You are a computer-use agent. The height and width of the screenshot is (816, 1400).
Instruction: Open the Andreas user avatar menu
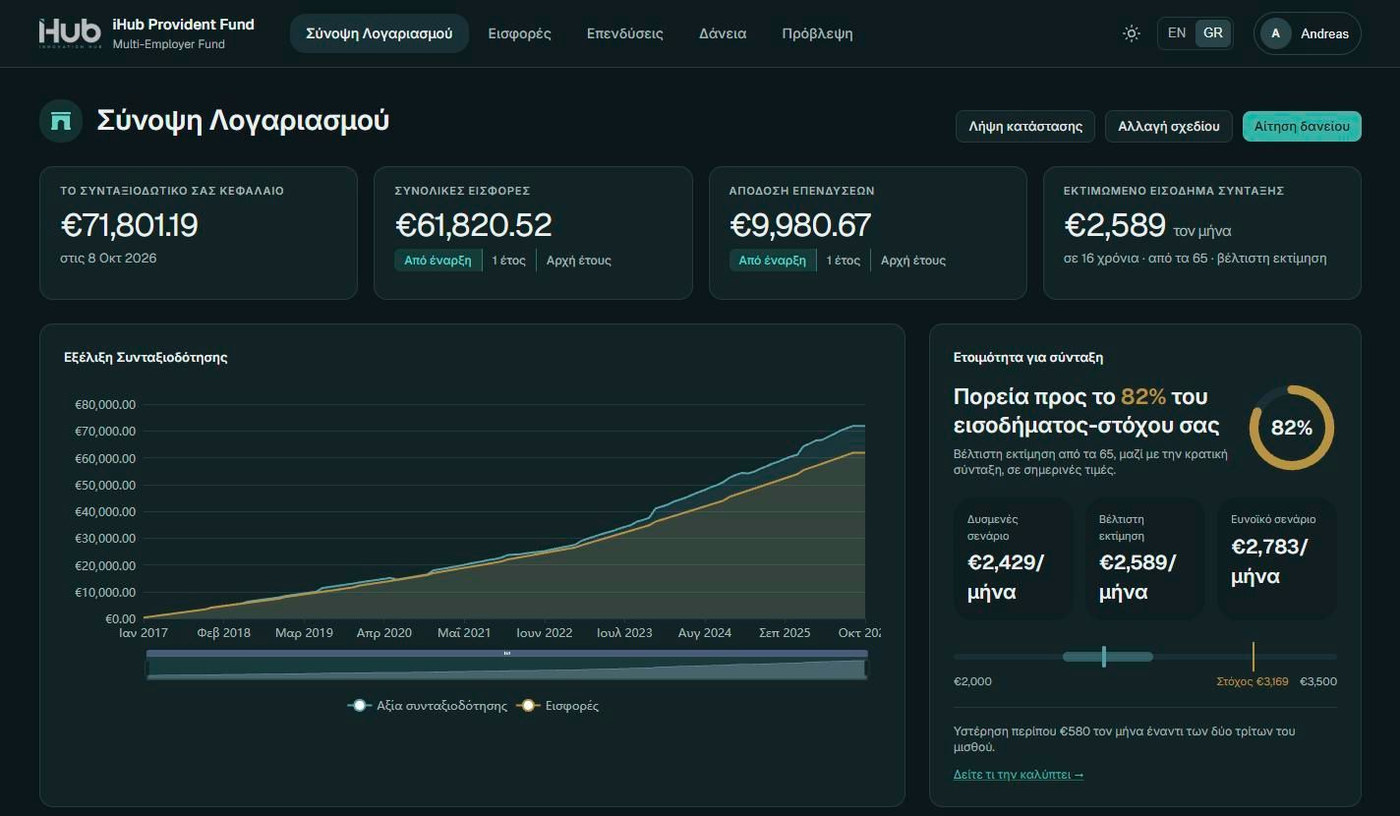coord(1275,33)
